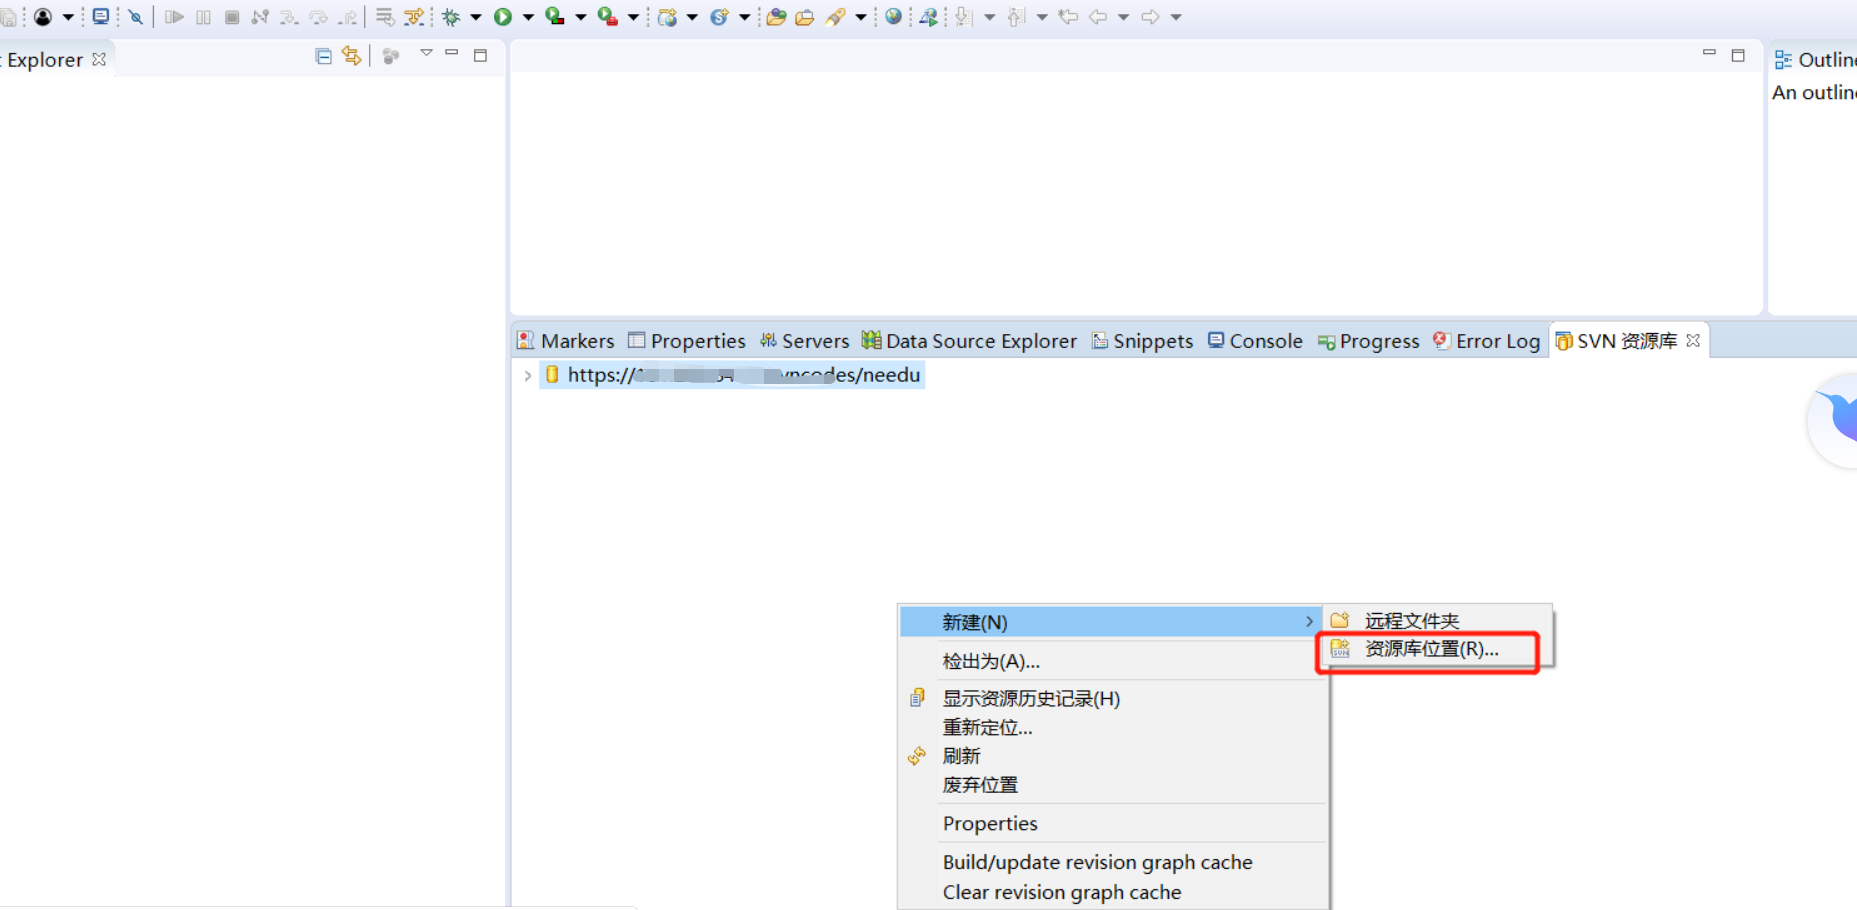Select Properties in the context menu
Screen dimensions: 1857x910
989,823
